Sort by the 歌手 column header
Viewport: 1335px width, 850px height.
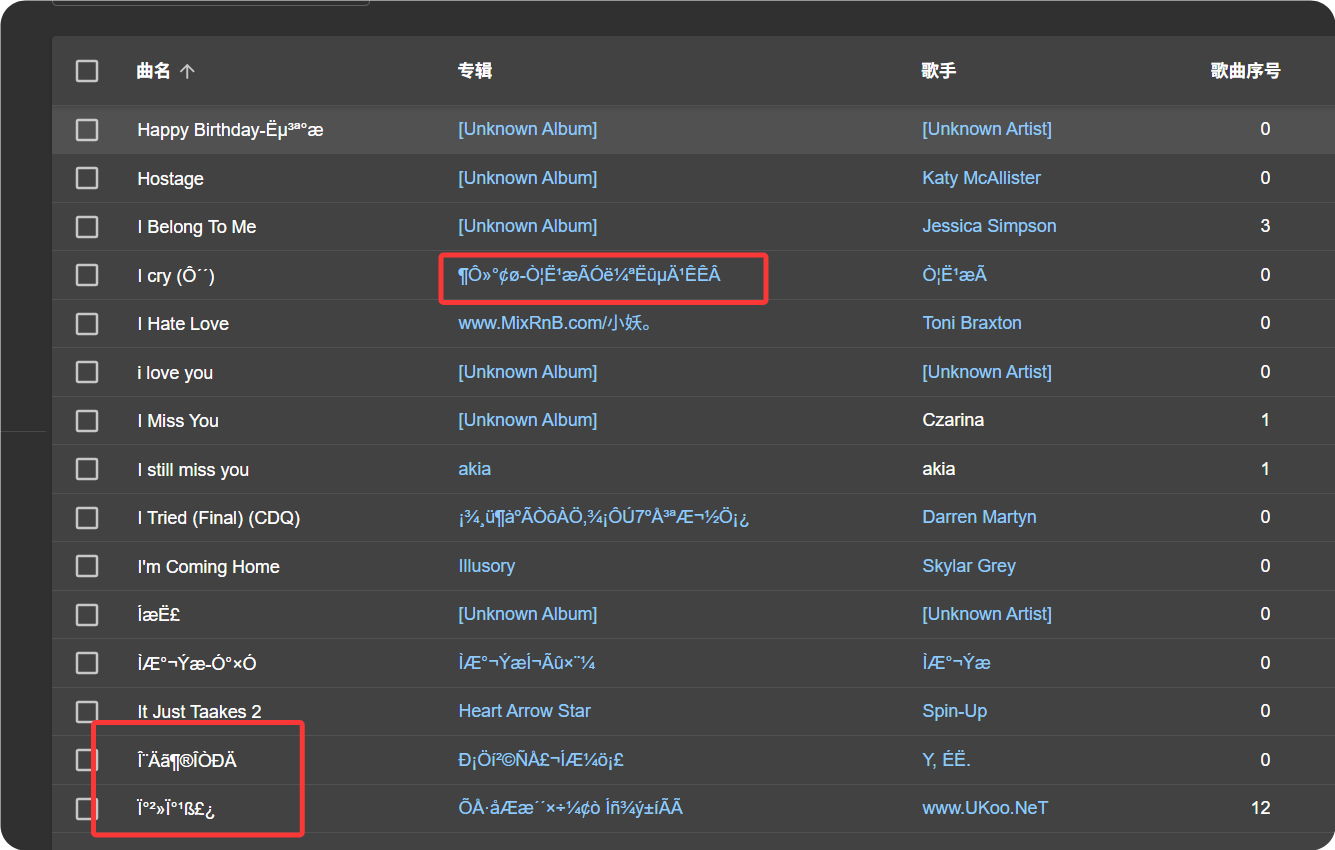(x=938, y=71)
